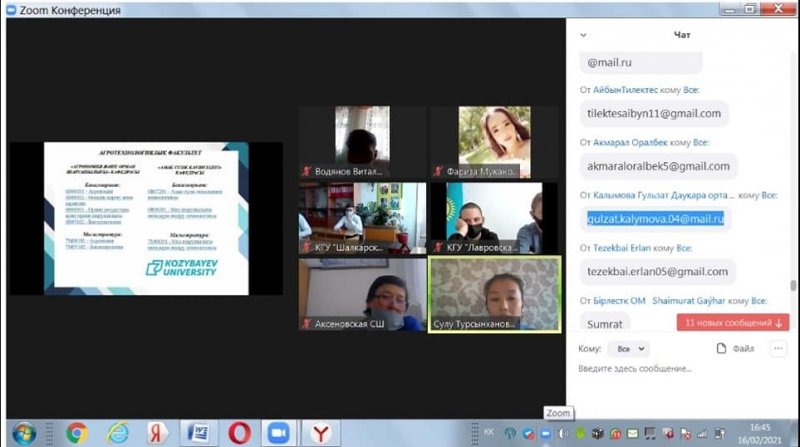This screenshot has height=447, width=800.
Task: Open Yandex Browser 'Y' taskbar icon
Action: click(320, 434)
